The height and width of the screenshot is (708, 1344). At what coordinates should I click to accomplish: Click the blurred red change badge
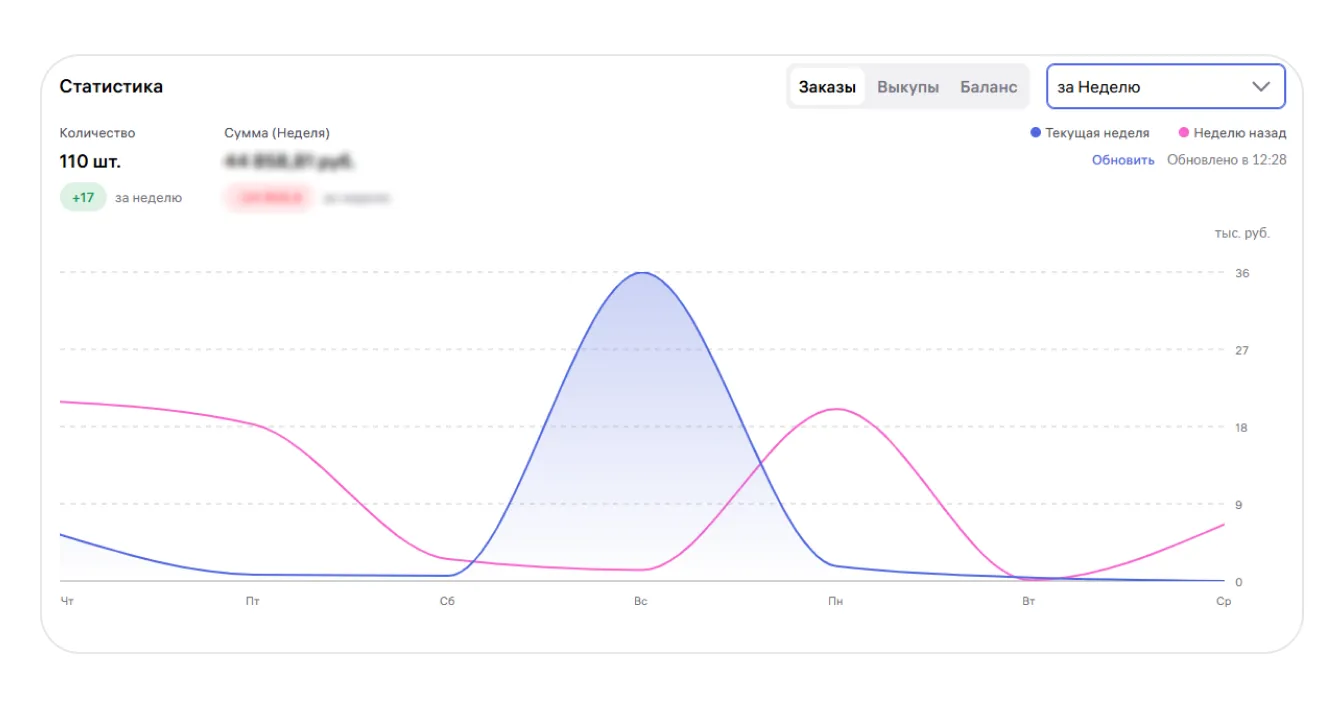coord(268,198)
